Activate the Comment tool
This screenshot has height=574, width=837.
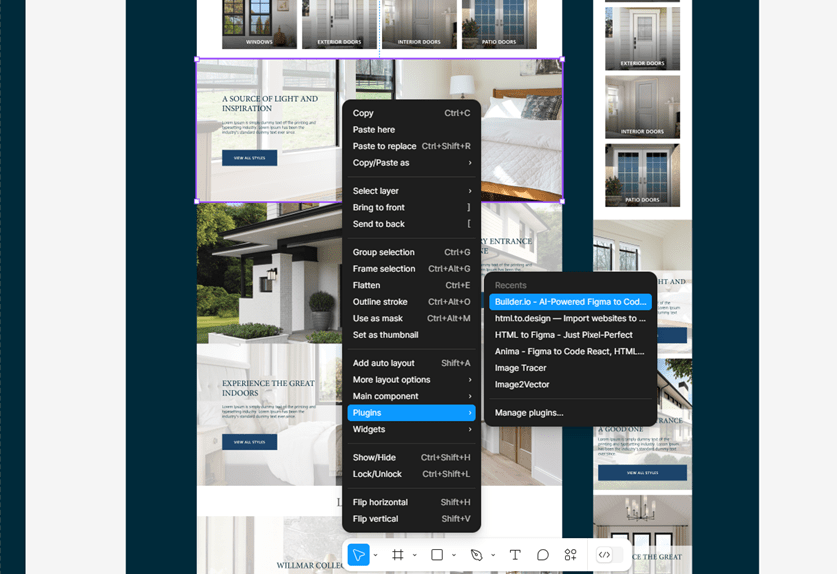(x=543, y=555)
